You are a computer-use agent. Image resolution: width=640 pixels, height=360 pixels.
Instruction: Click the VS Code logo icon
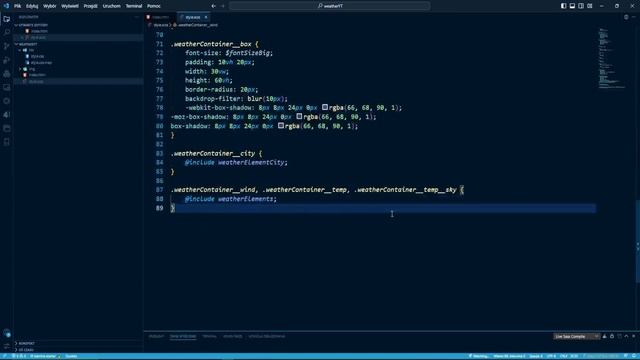pyautogui.click(x=6, y=6)
